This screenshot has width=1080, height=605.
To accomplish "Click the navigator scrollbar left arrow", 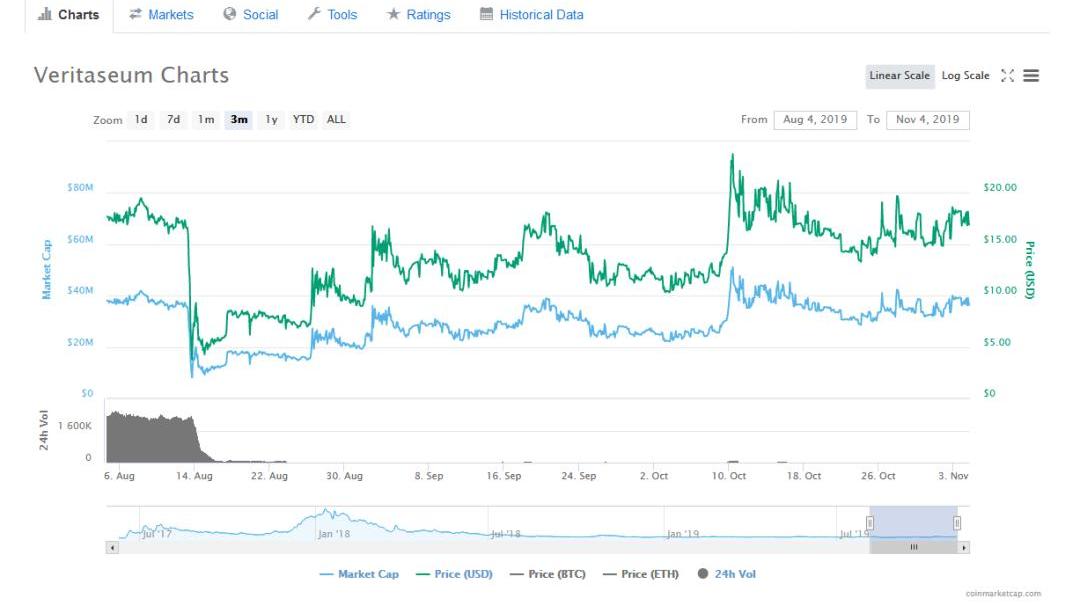I will point(111,547).
